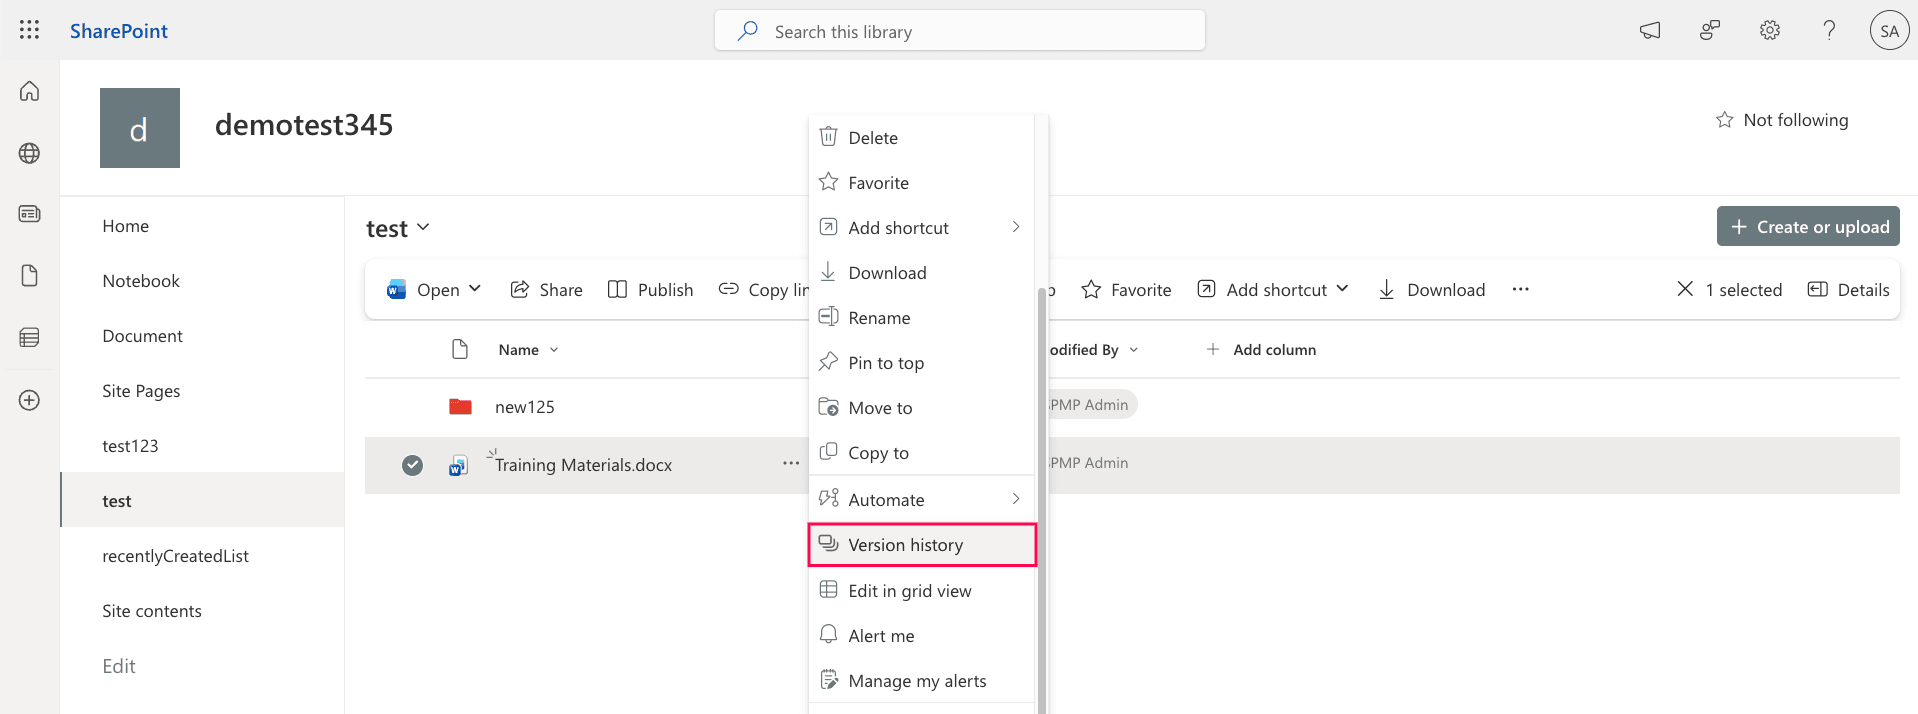The height and width of the screenshot is (714, 1918).
Task: Open the Modified By column dropdown
Action: 1133,350
